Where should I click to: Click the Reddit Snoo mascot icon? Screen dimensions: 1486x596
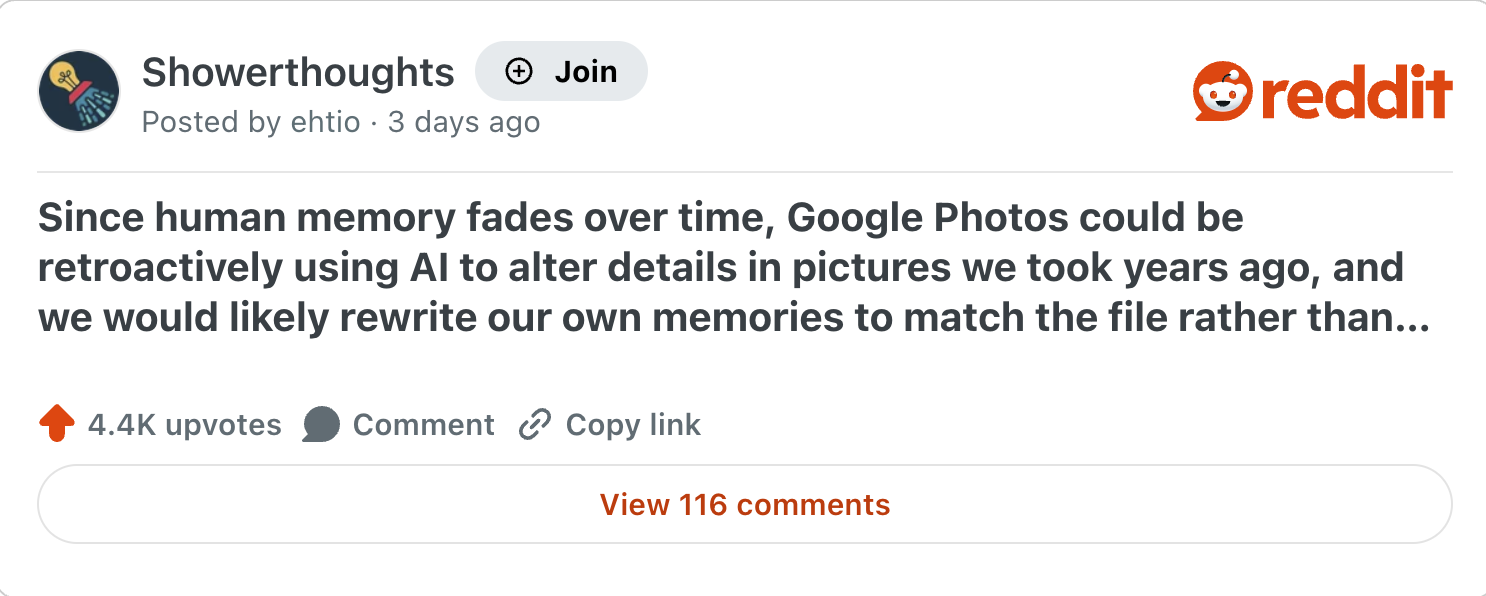(x=1222, y=93)
